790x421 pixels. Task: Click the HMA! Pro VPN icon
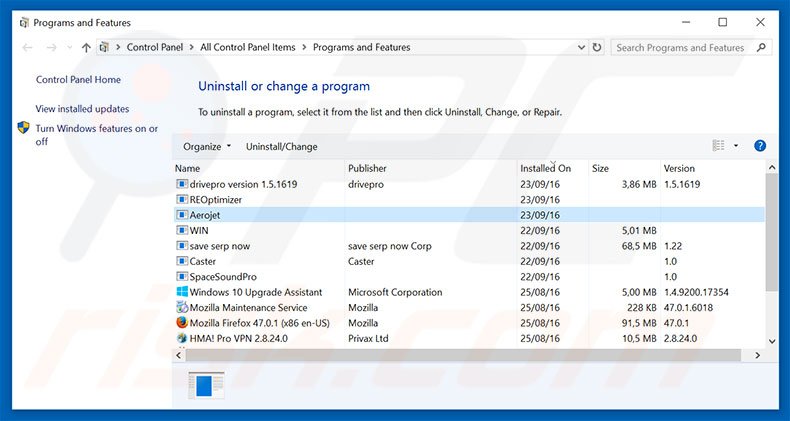pos(182,338)
